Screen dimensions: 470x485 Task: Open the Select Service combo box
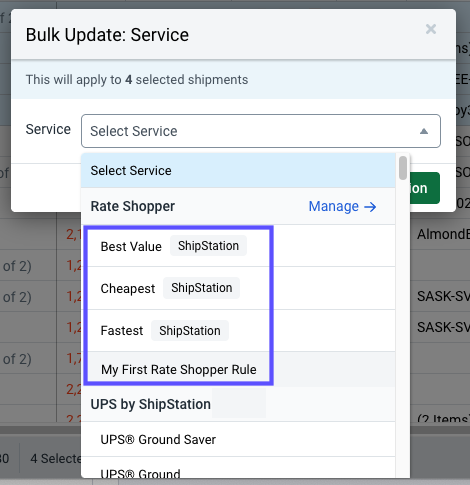(x=261, y=131)
